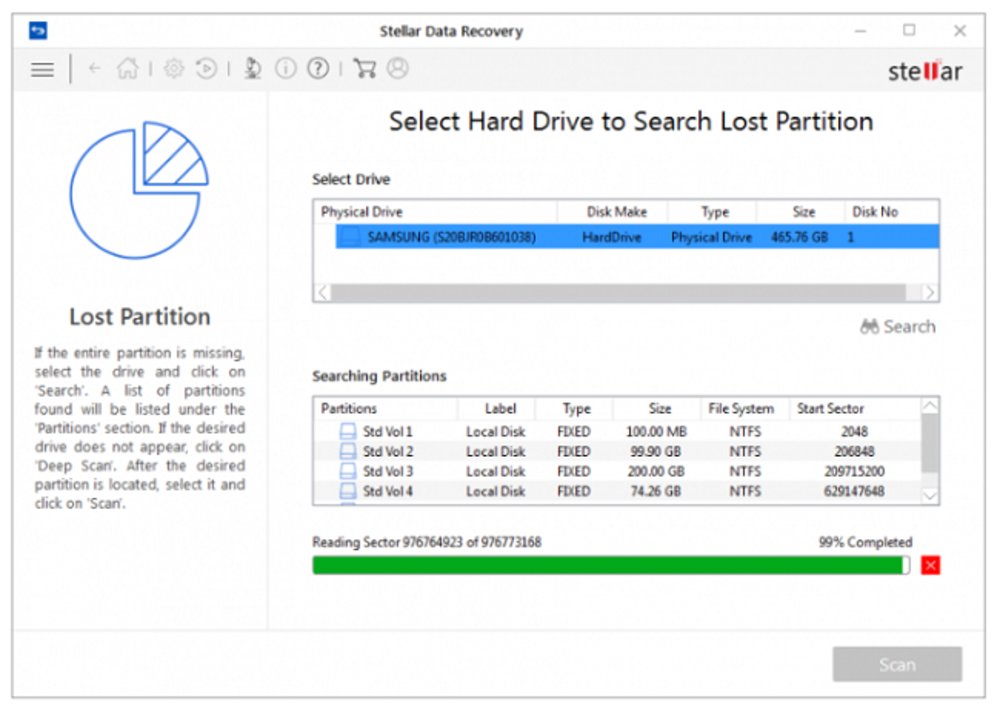Image resolution: width=1000 pixels, height=707 pixels.
Task: Click start sector 206848
Action: click(854, 451)
